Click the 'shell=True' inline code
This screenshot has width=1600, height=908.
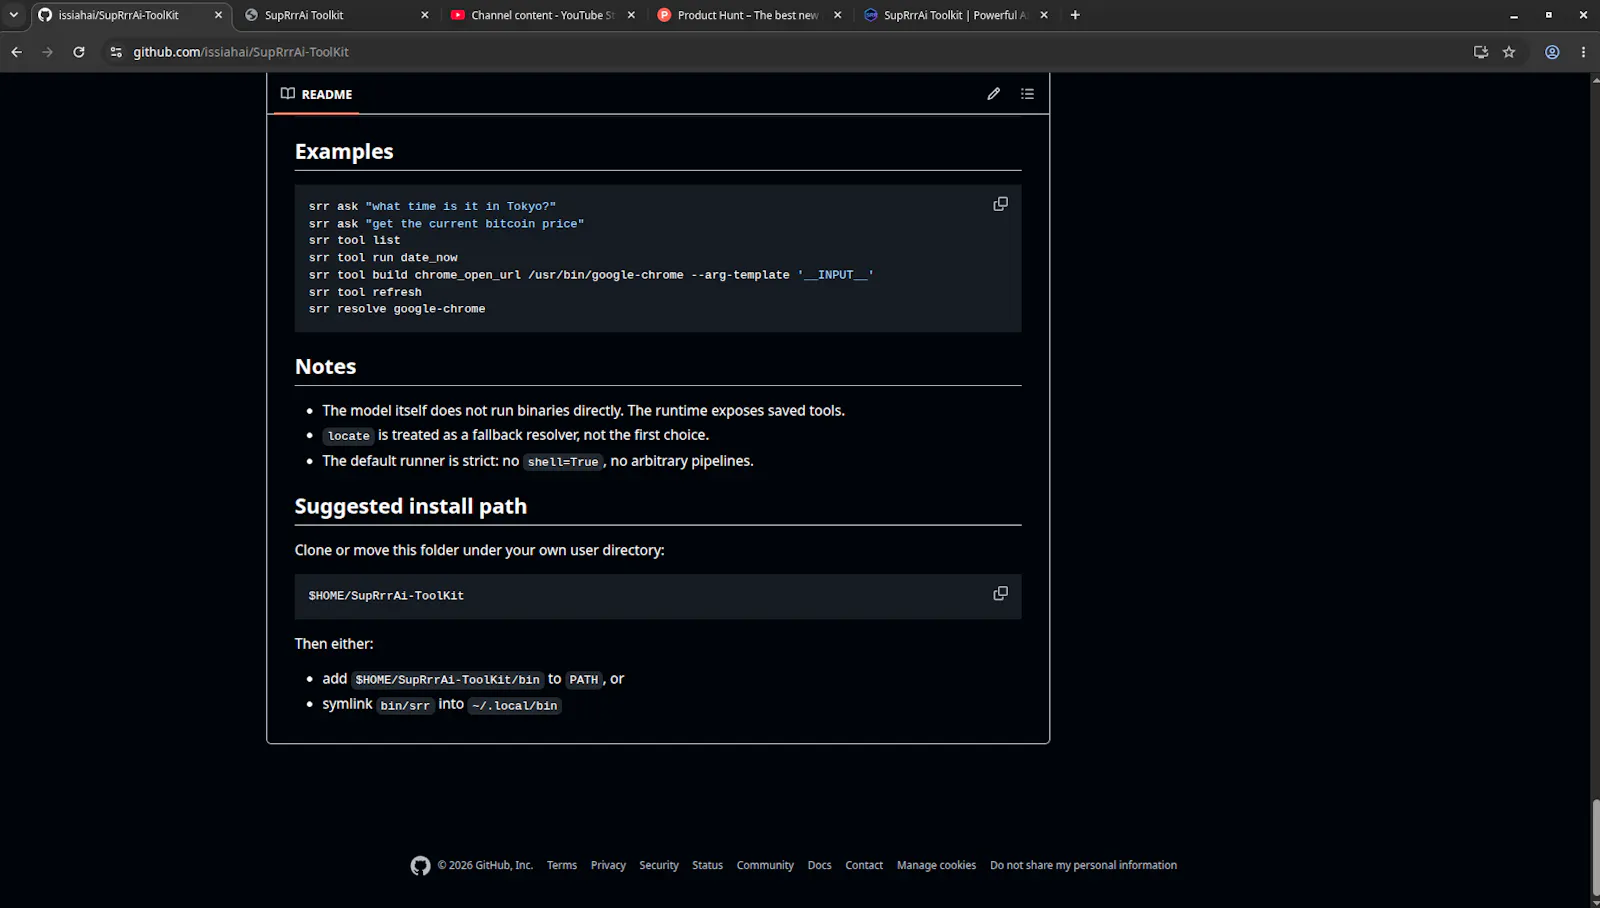[563, 462]
